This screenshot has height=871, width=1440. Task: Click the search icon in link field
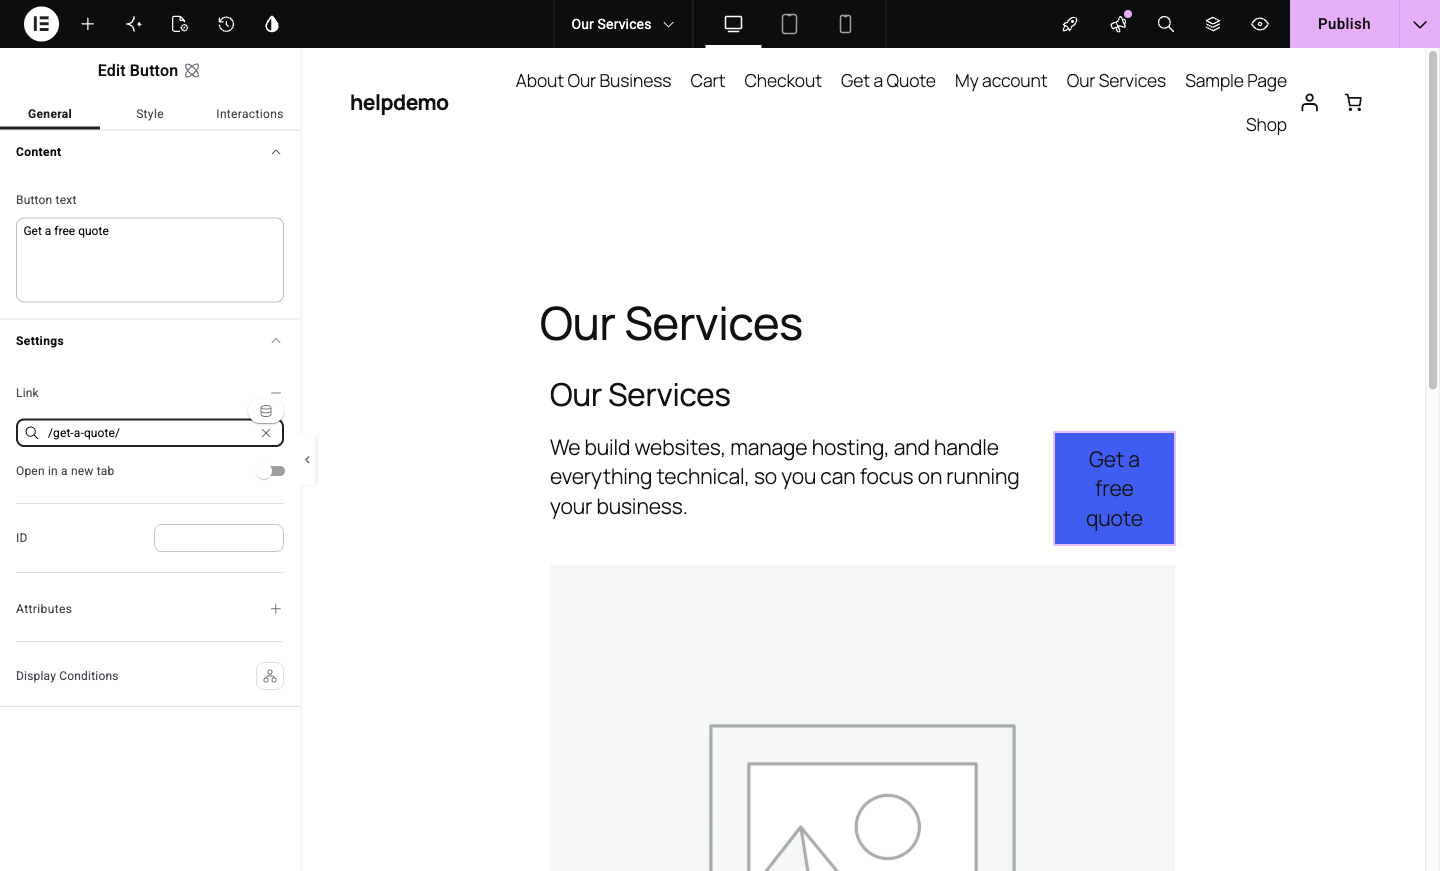point(32,433)
